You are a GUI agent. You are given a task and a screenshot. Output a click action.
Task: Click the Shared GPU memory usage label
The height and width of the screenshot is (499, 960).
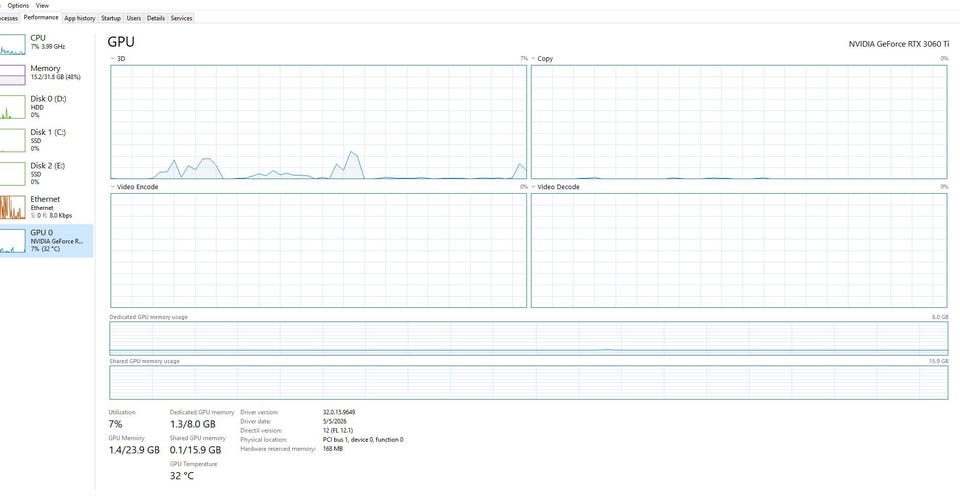point(144,361)
